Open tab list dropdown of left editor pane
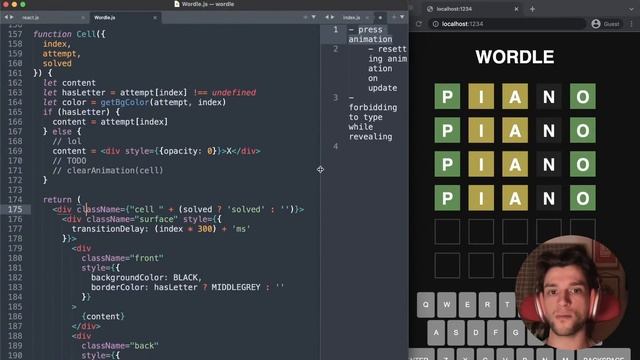 pyautogui.click(x=313, y=17)
